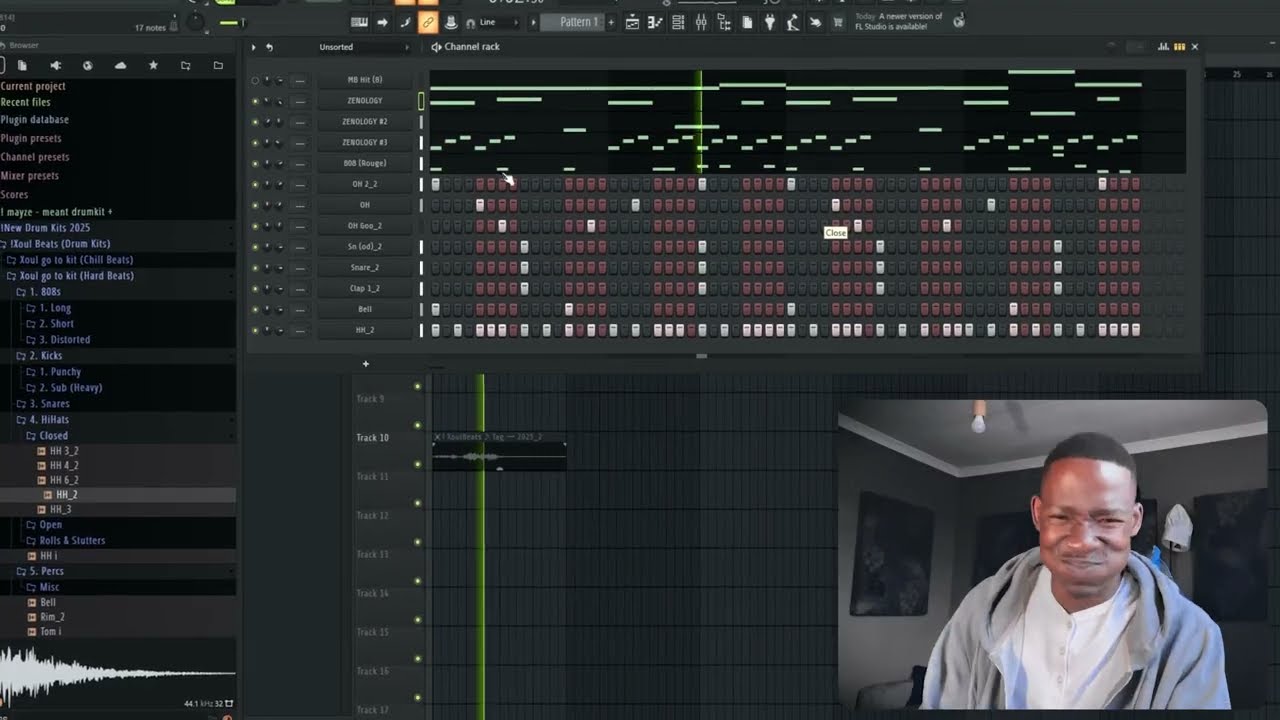Click the undo arrow in Channel rack header
Image resolution: width=1280 pixels, height=720 pixels.
pos(269,47)
